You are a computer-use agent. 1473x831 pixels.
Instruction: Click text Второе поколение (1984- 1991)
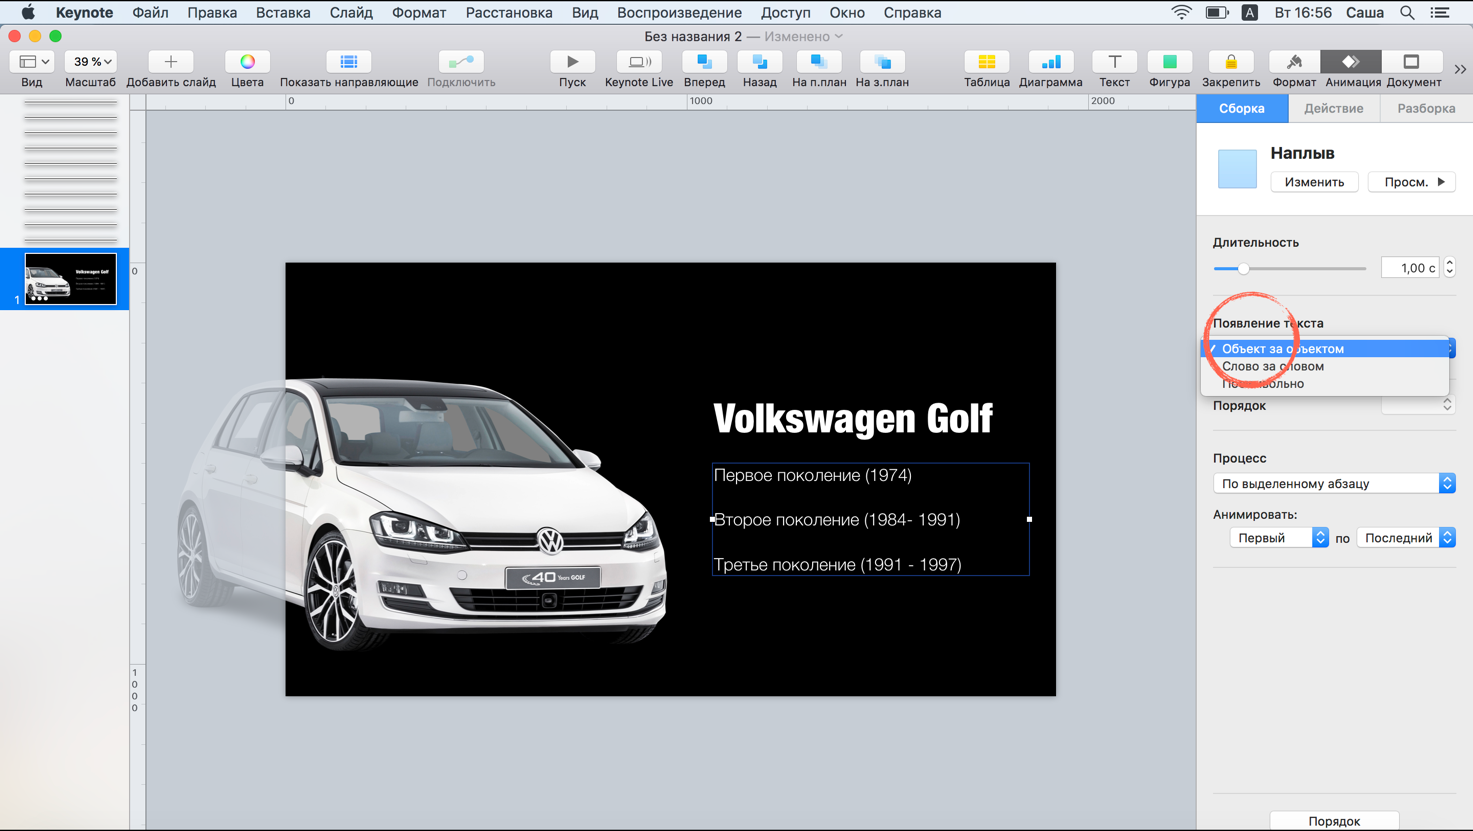click(x=837, y=520)
